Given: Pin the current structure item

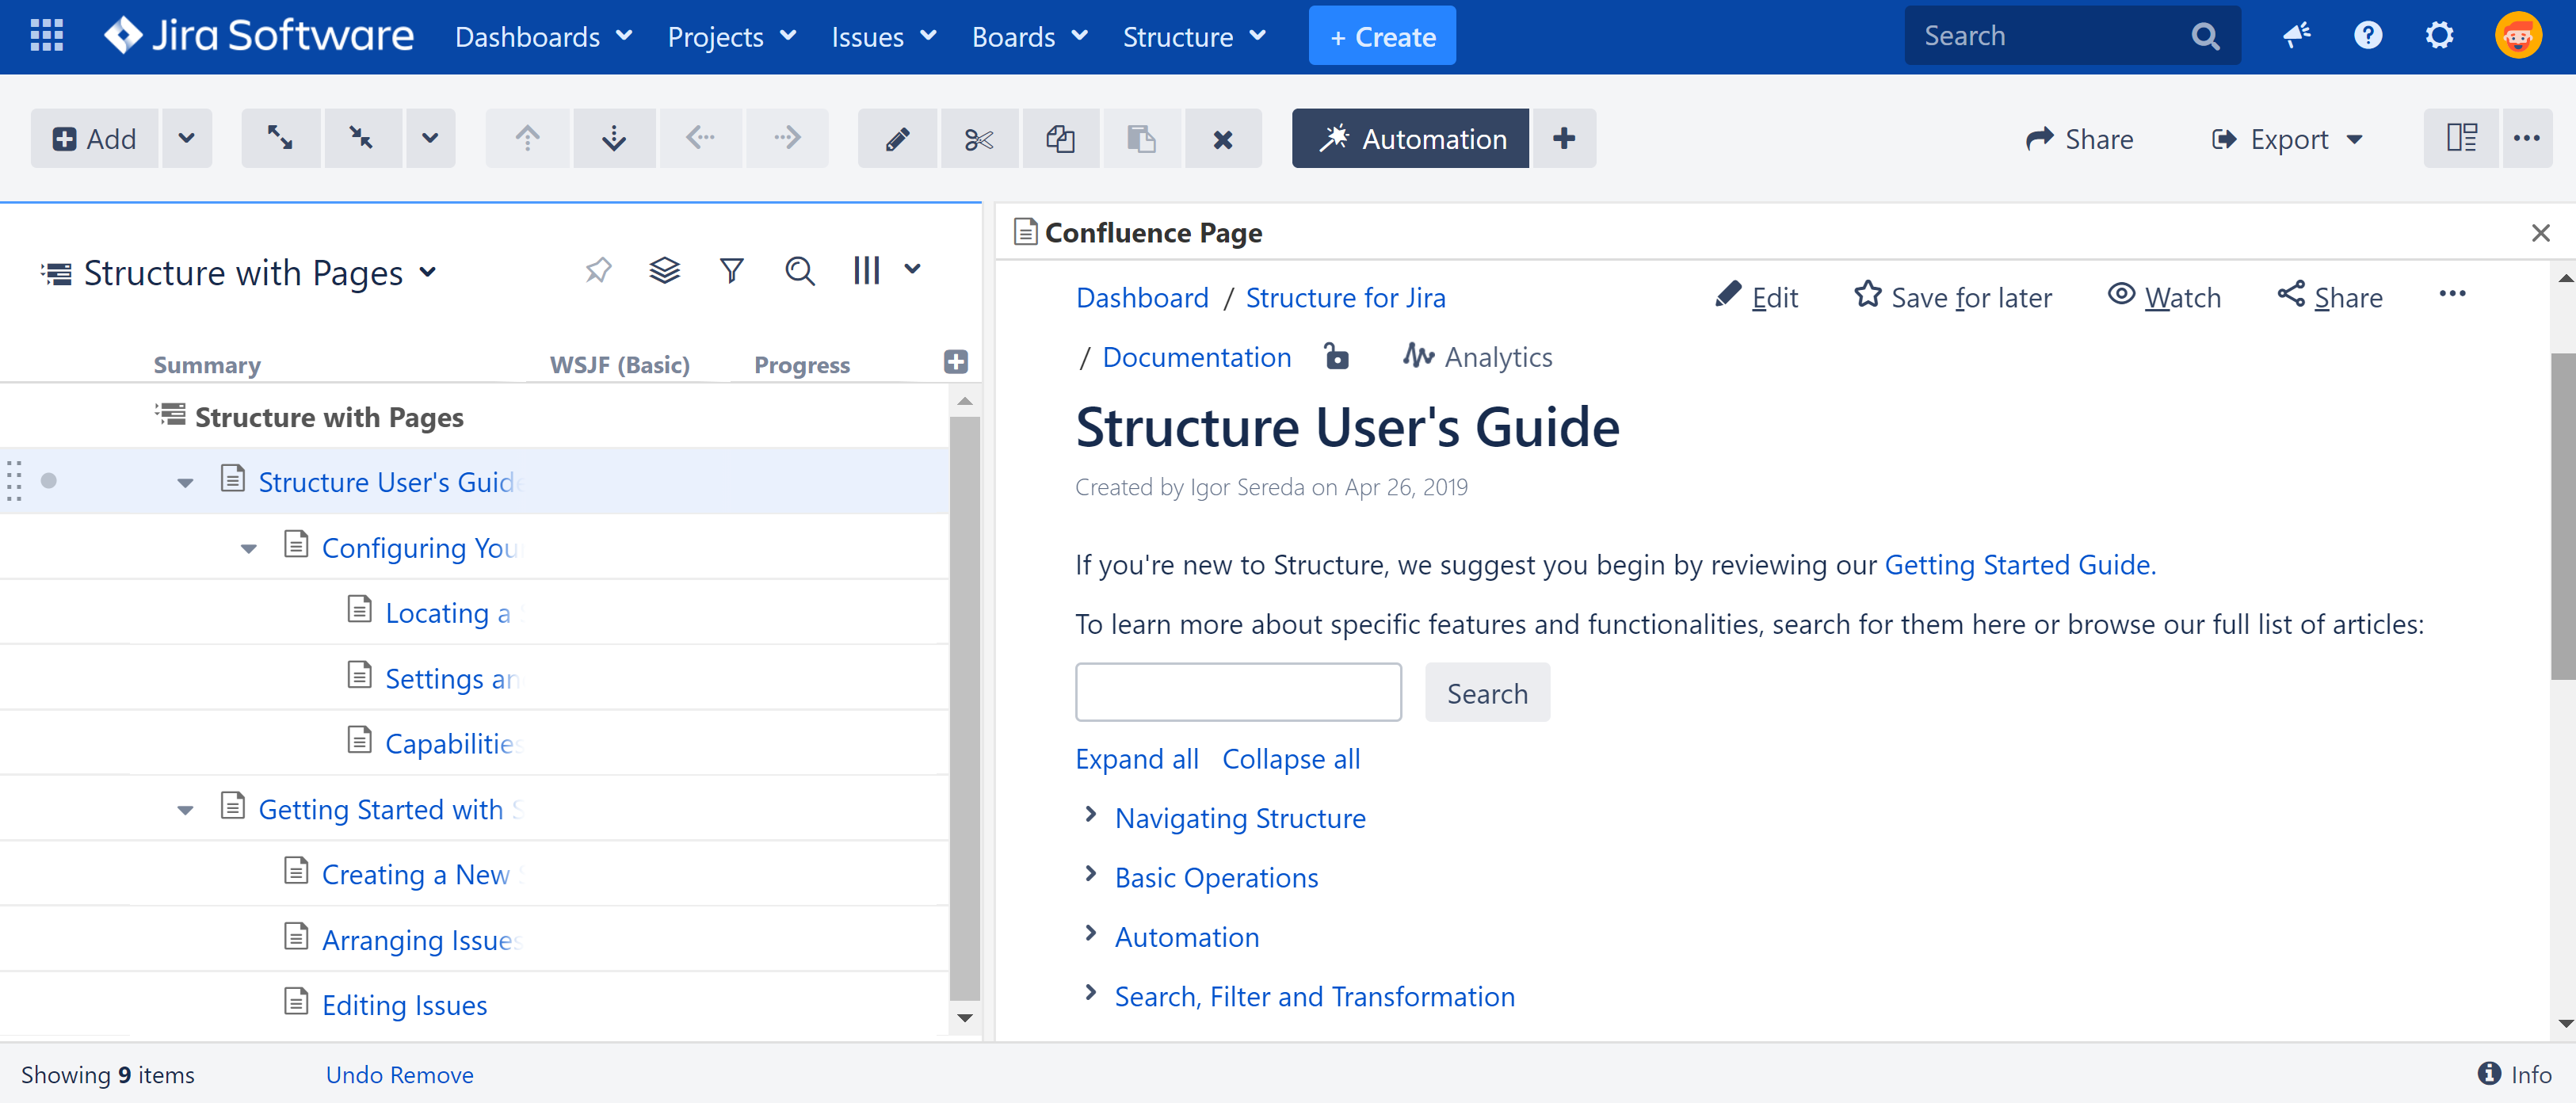Looking at the screenshot, I should [x=598, y=270].
